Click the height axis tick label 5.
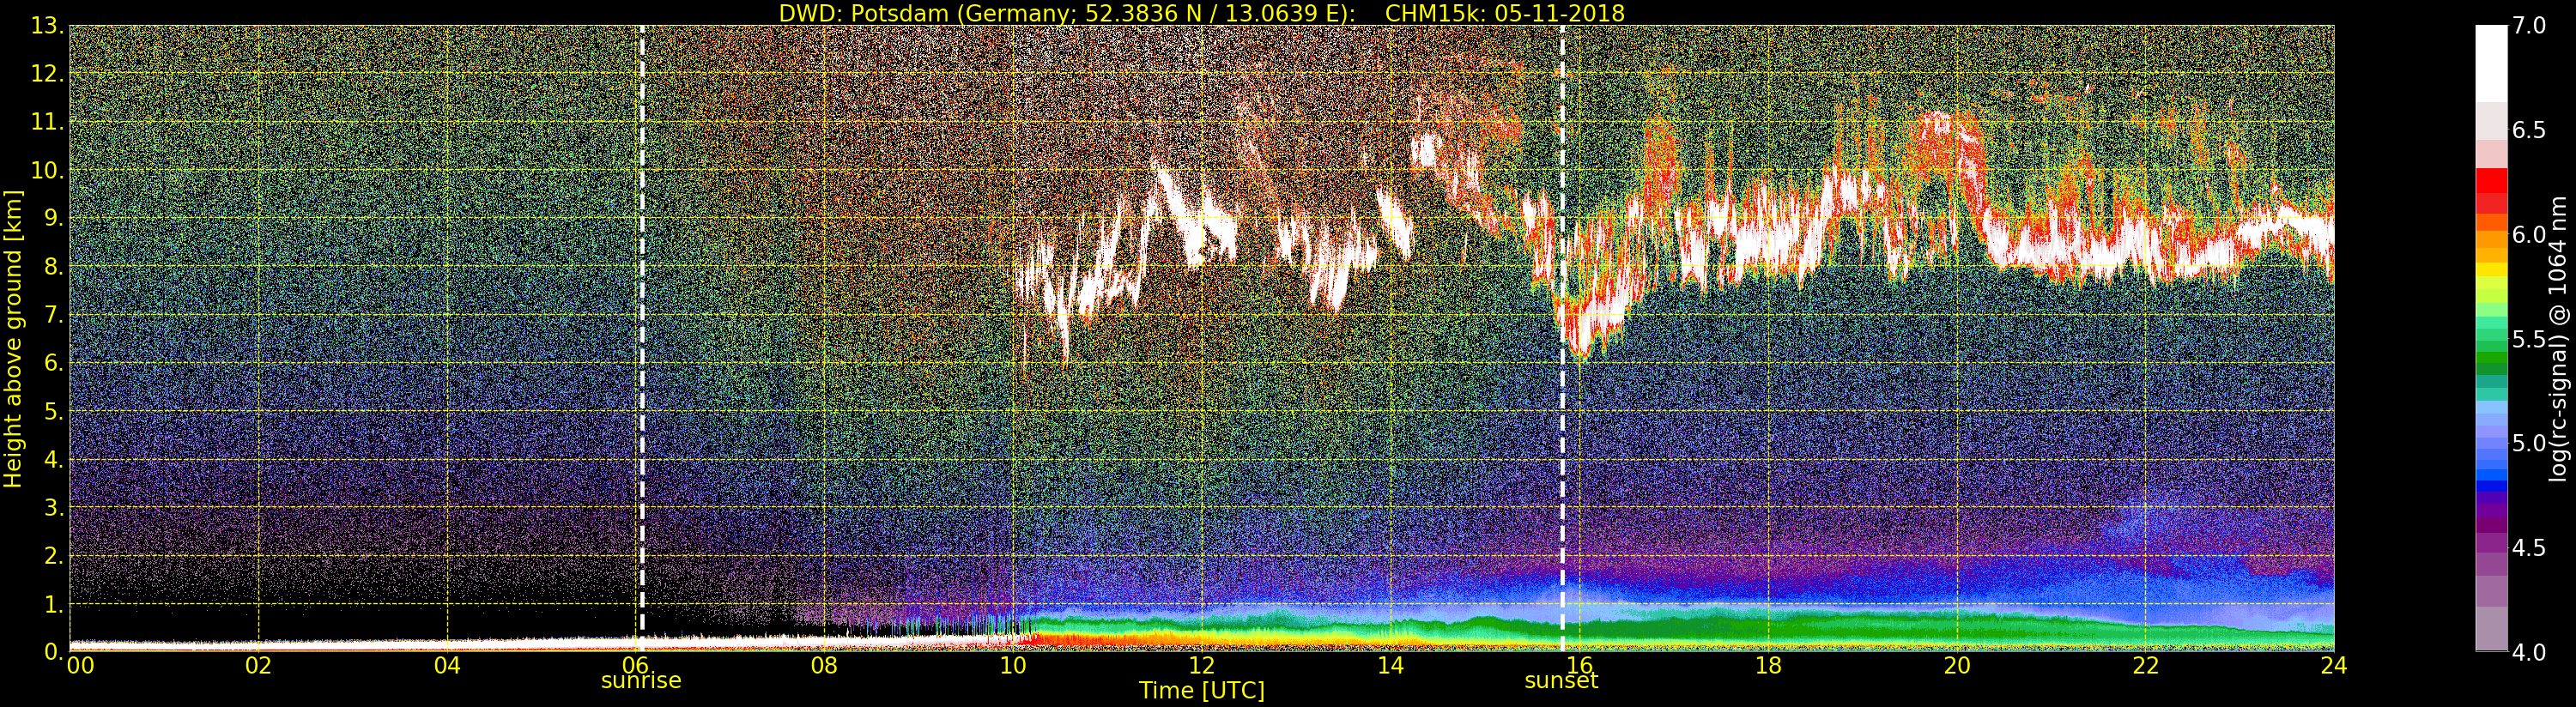The width and height of the screenshot is (2576, 707). point(53,411)
